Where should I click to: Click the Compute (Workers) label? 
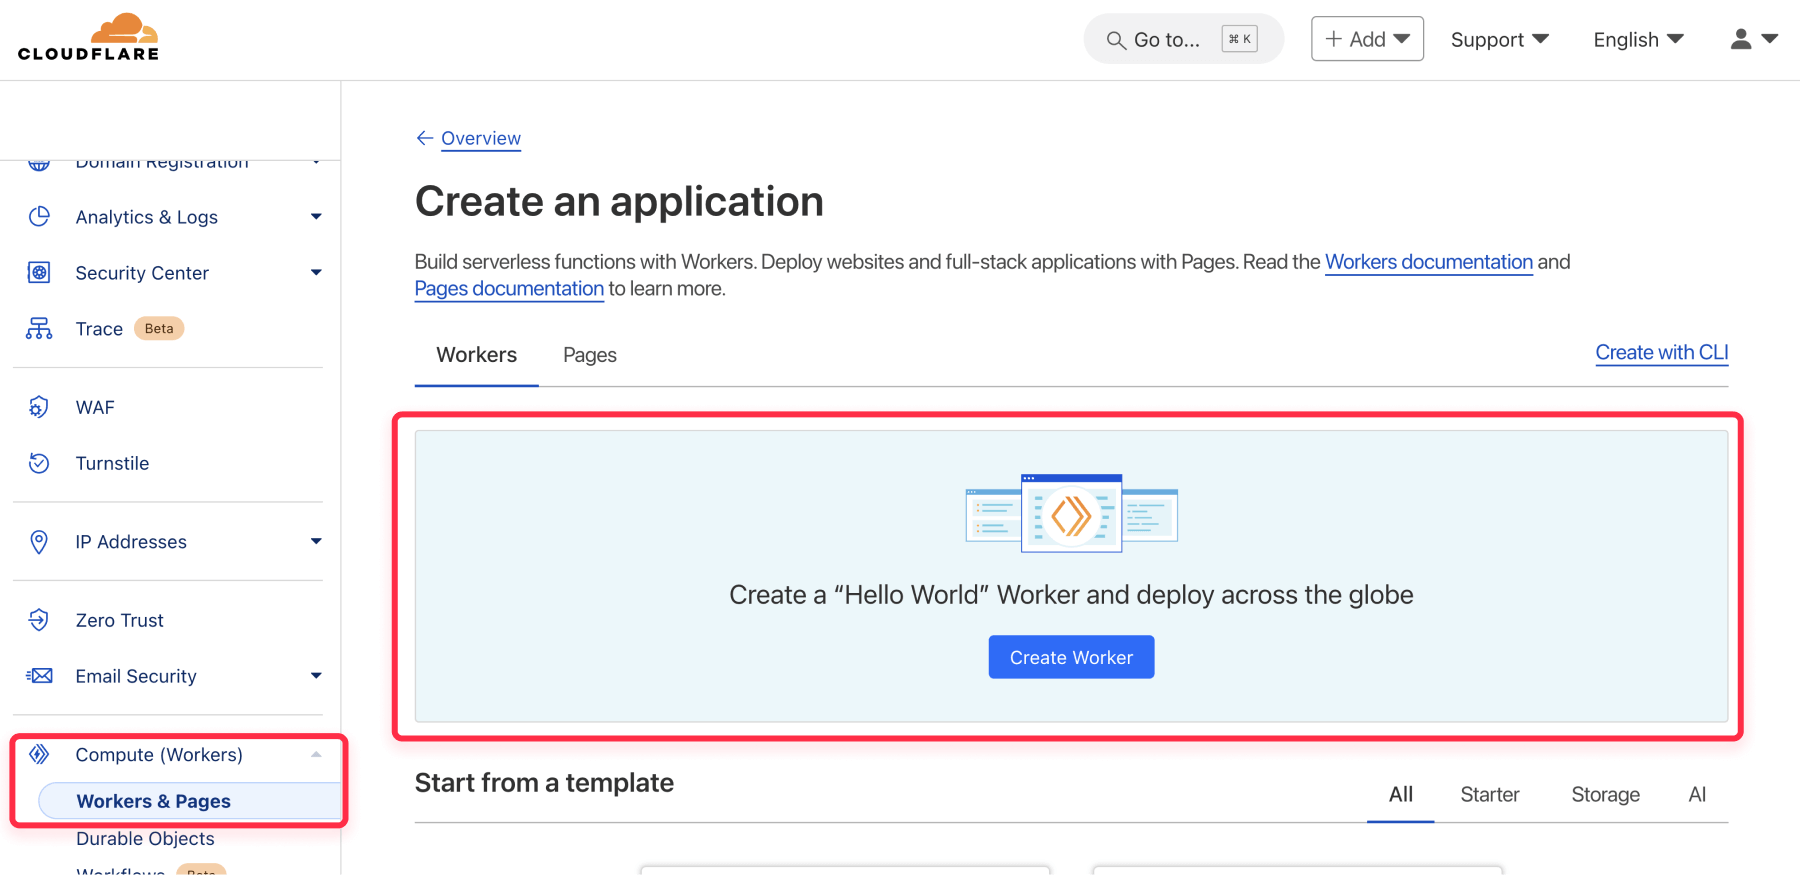(x=159, y=755)
